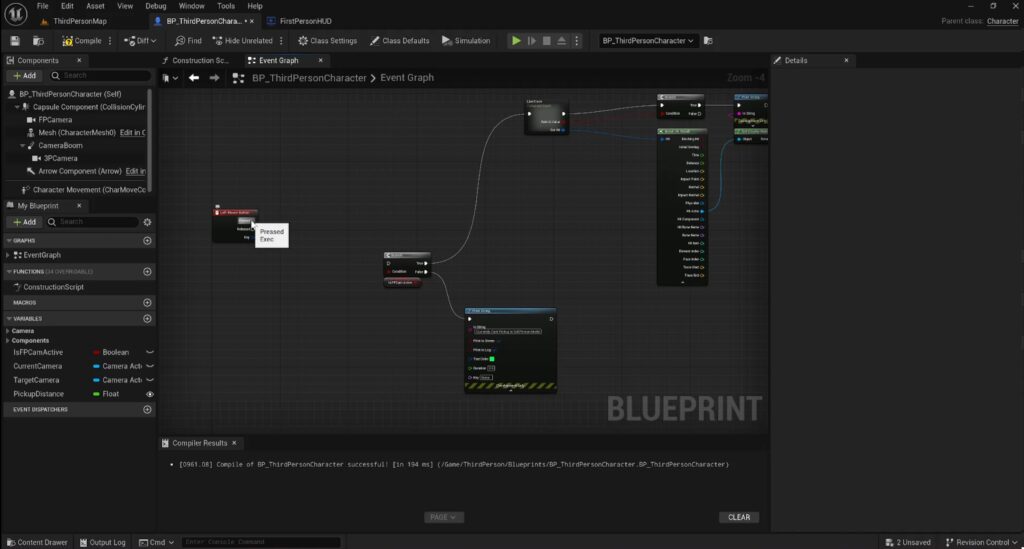Toggle PickupDistance variable visibility eye

coord(150,394)
